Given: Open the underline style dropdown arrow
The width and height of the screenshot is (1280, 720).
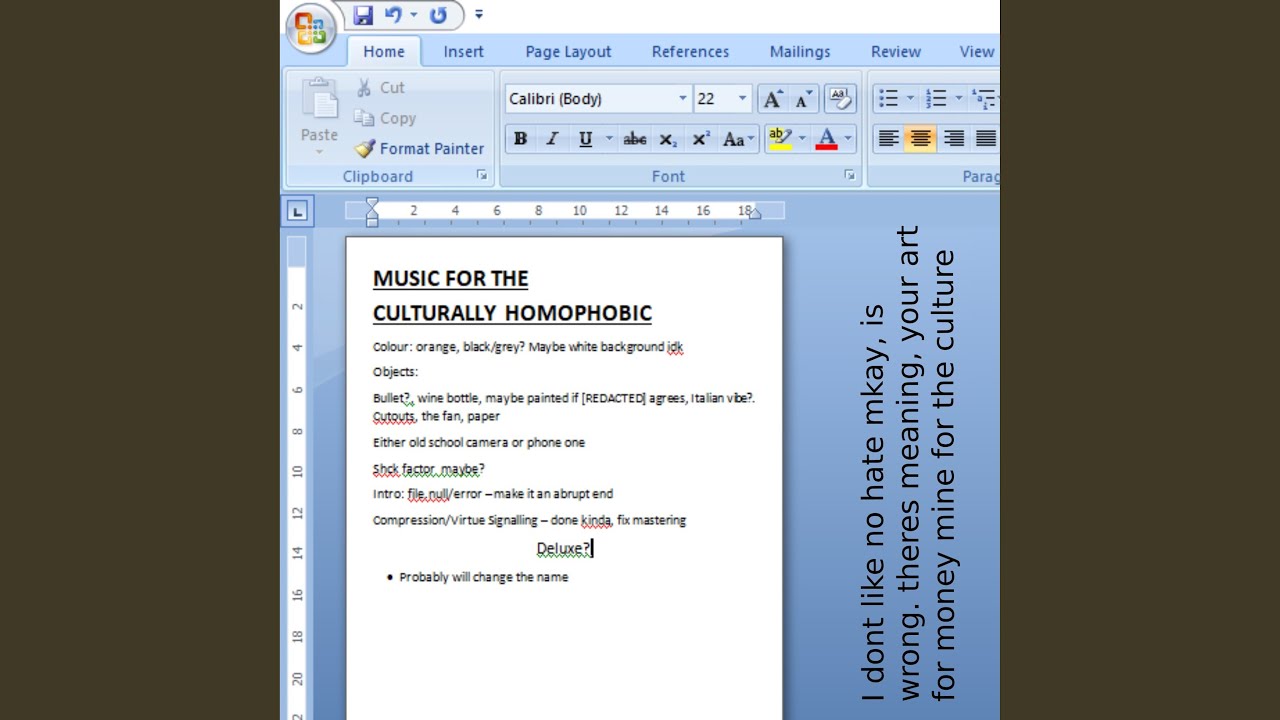Looking at the screenshot, I should point(609,140).
